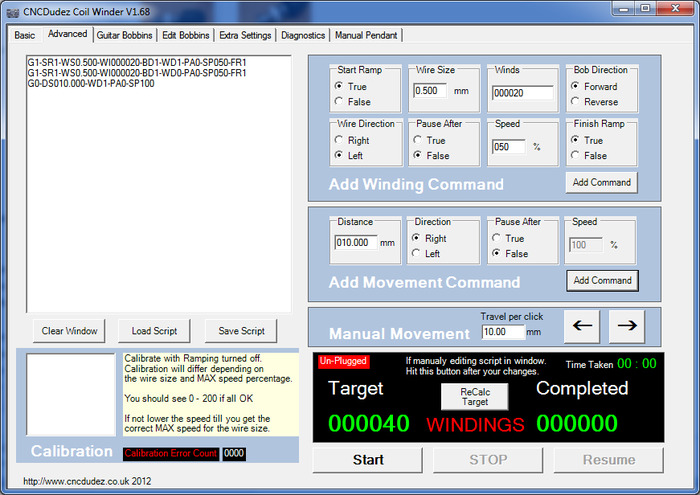Viewport: 700px width, 495px height.
Task: Click the Target count 000040
Action: 369,423
